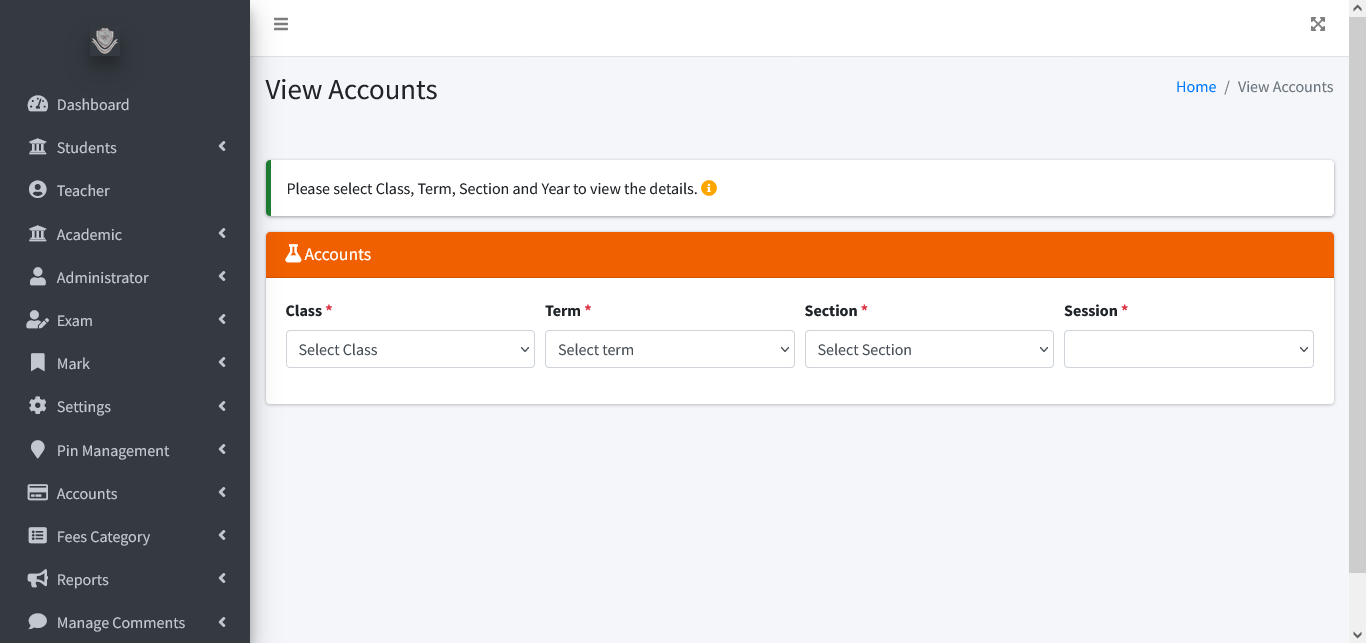Open the Pin Management menu item
This screenshot has width=1366, height=643.
point(125,450)
